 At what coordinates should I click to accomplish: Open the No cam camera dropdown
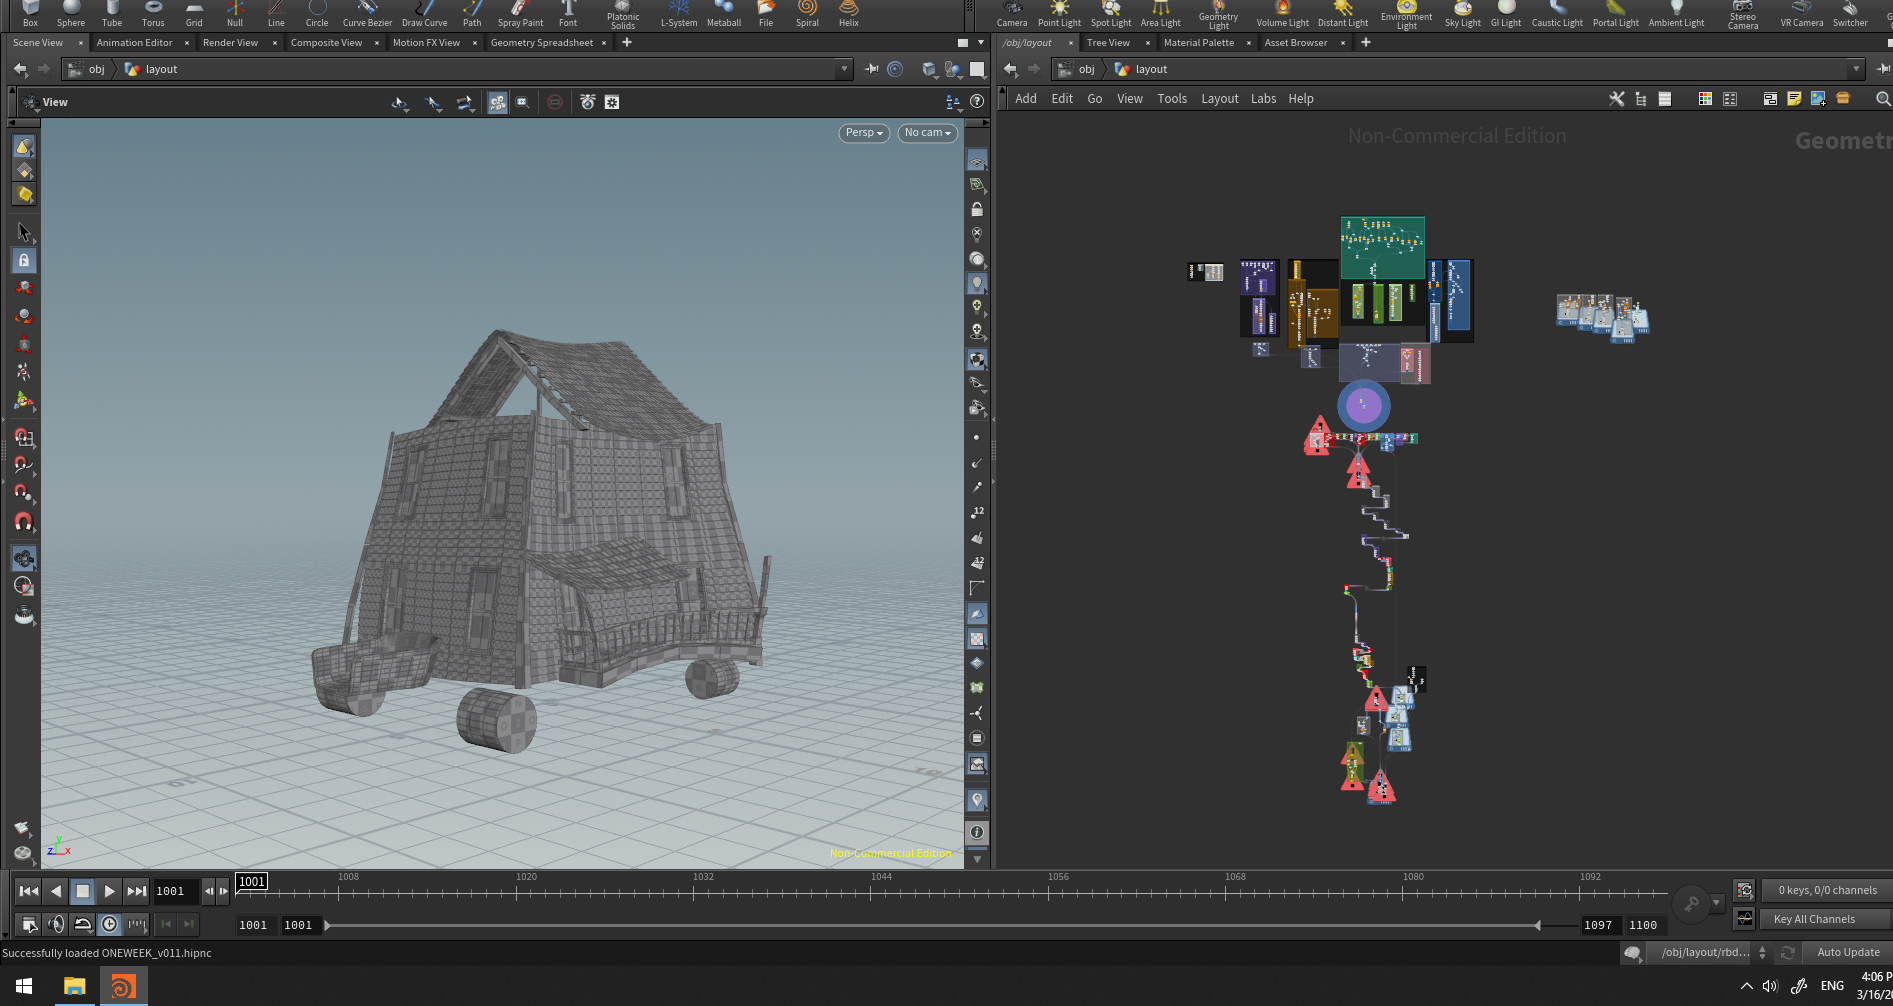click(928, 133)
